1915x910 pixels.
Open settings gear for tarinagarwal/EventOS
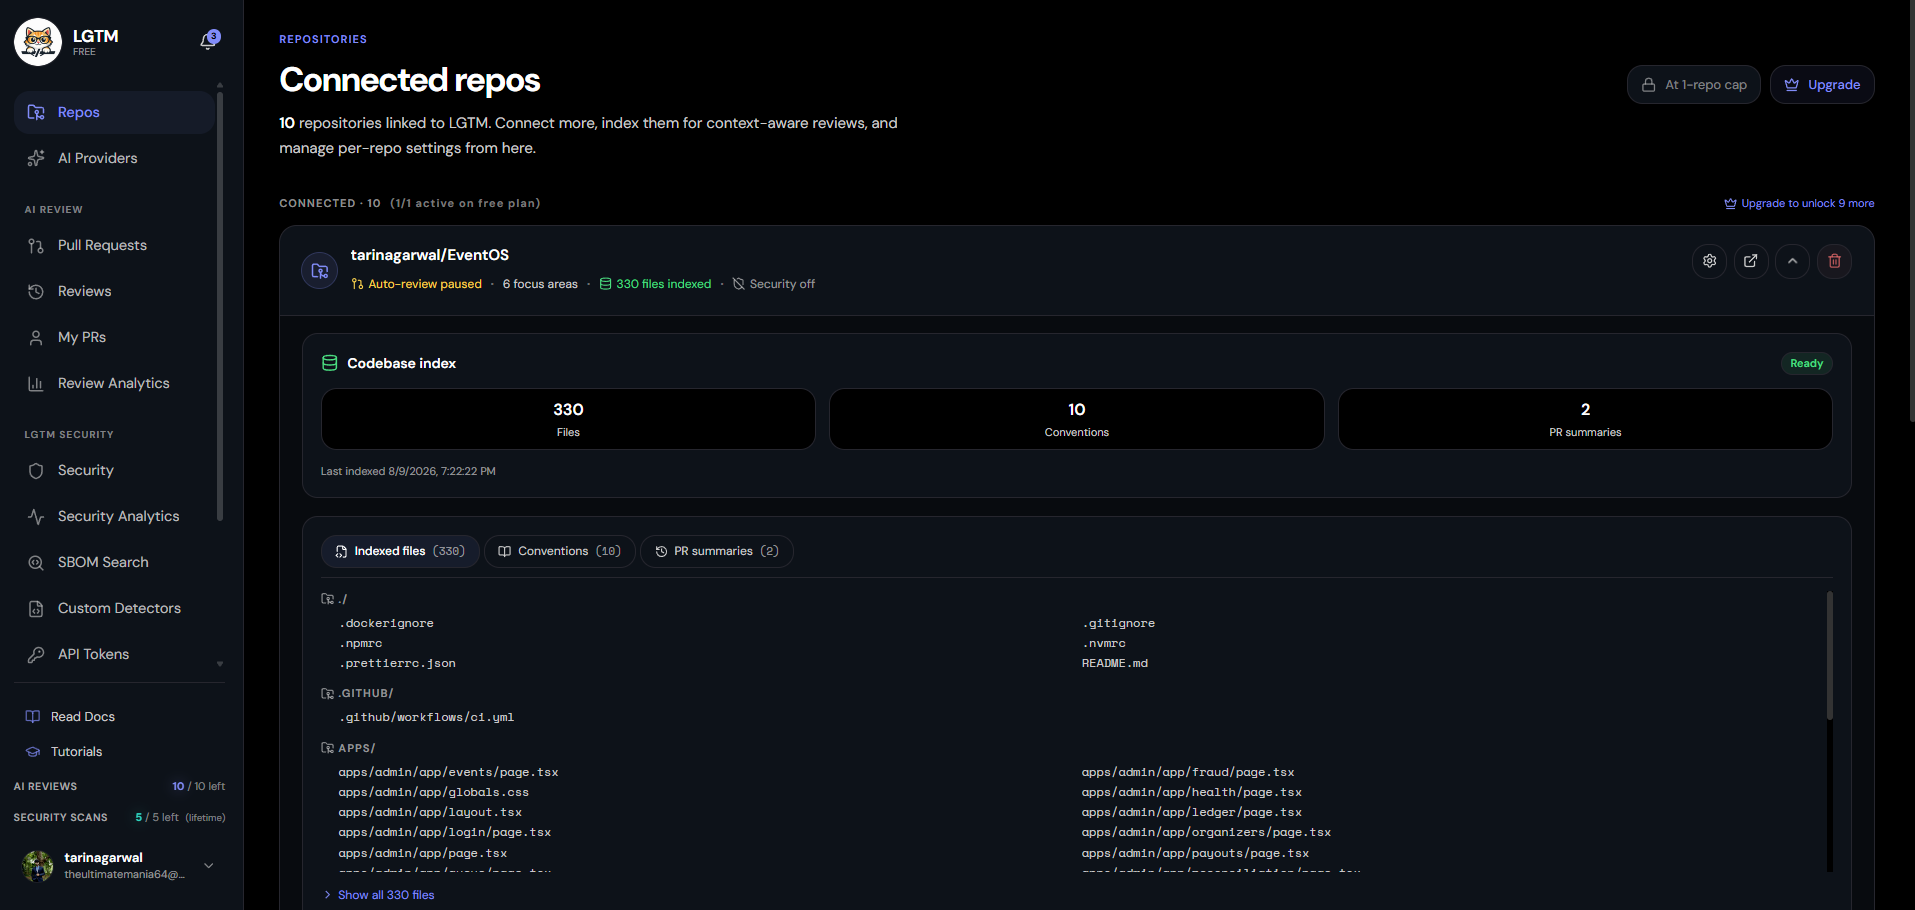click(x=1710, y=261)
